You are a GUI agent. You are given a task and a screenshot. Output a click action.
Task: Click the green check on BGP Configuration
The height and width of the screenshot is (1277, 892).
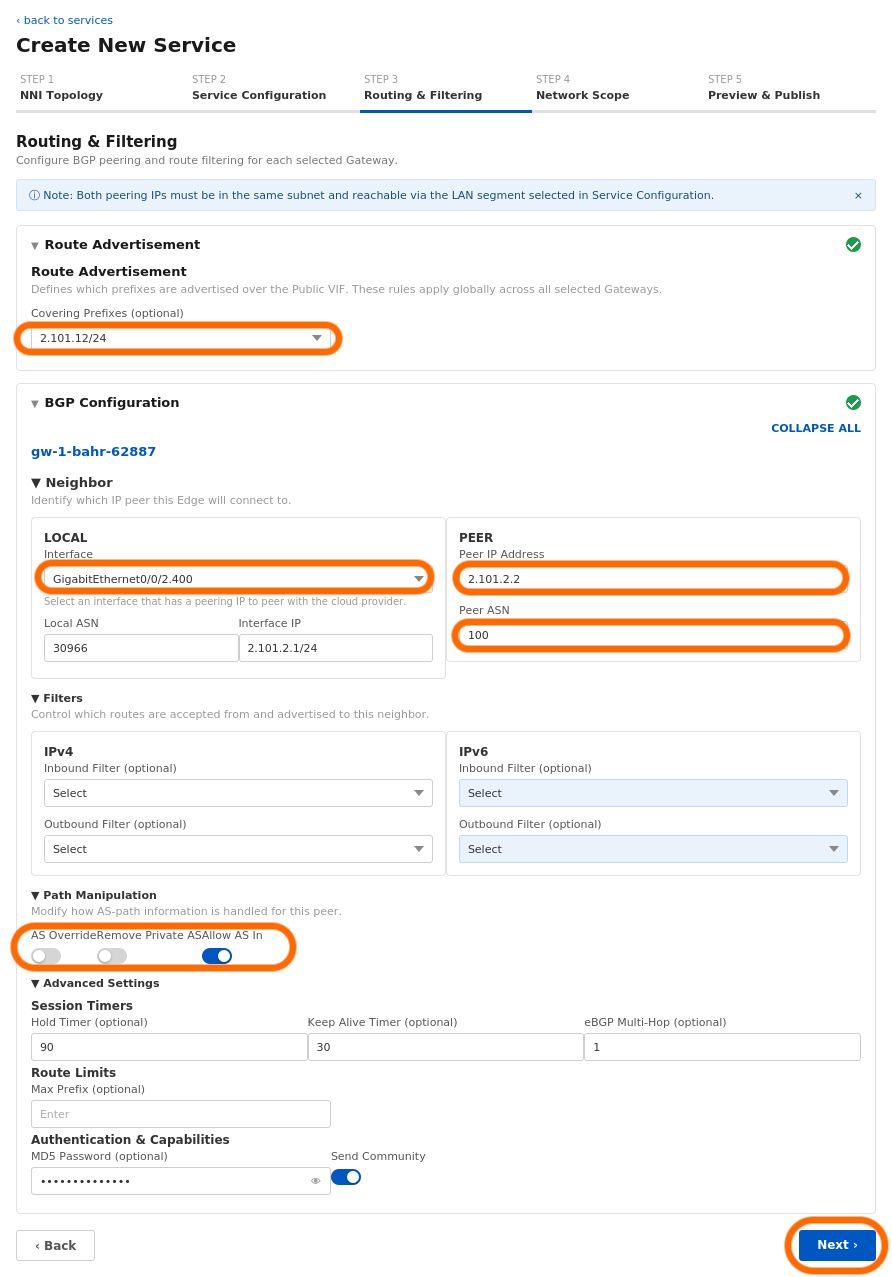pos(853,403)
